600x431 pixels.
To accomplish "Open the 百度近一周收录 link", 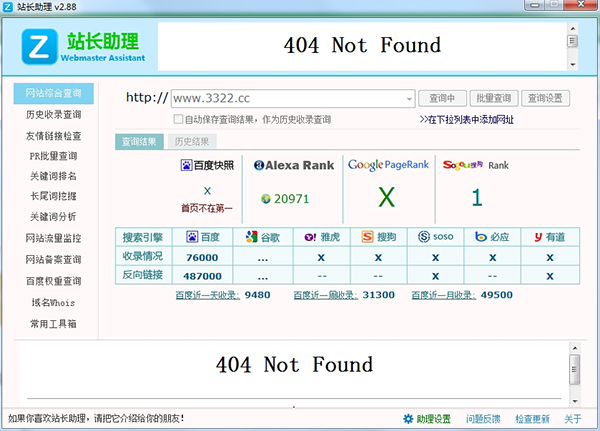I will pyautogui.click(x=326, y=295).
